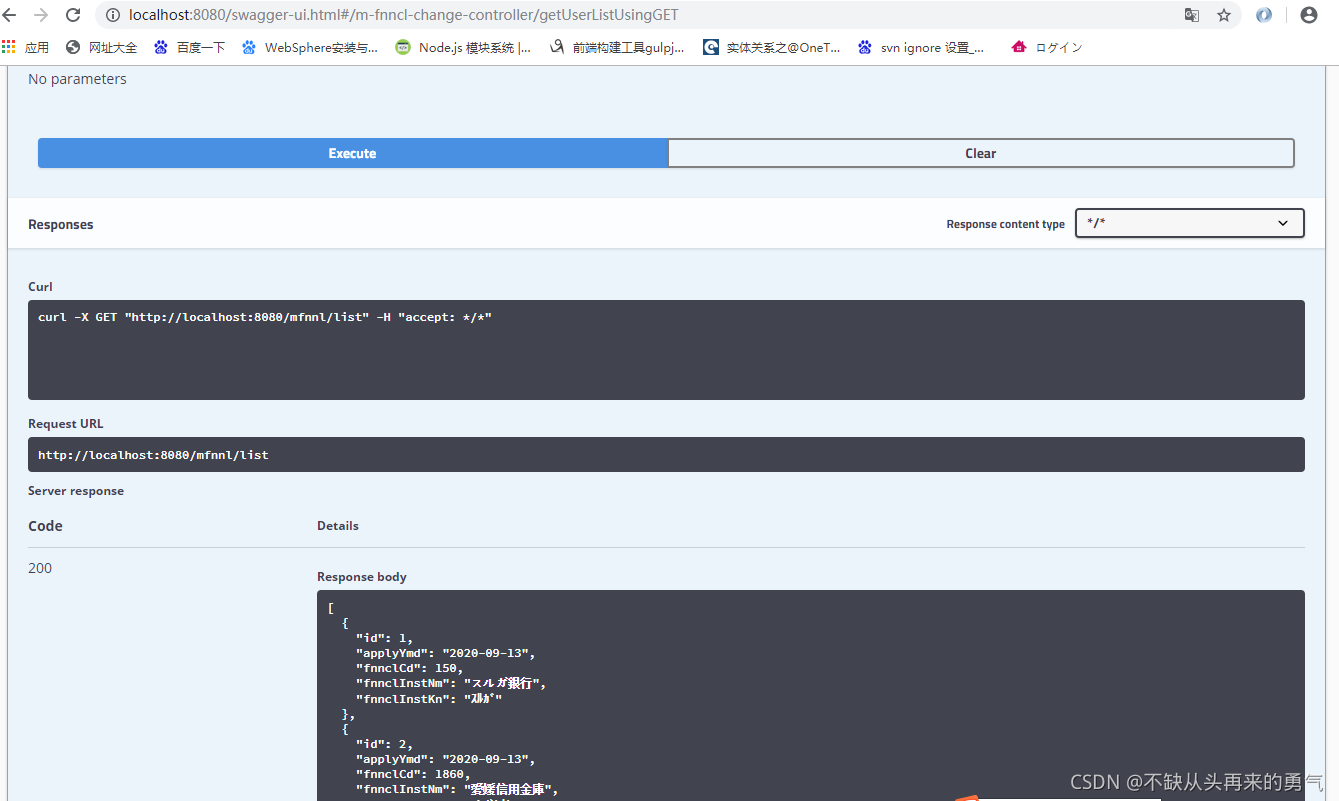1339x801 pixels.
Task: Click the Details column header
Action: tap(338, 525)
